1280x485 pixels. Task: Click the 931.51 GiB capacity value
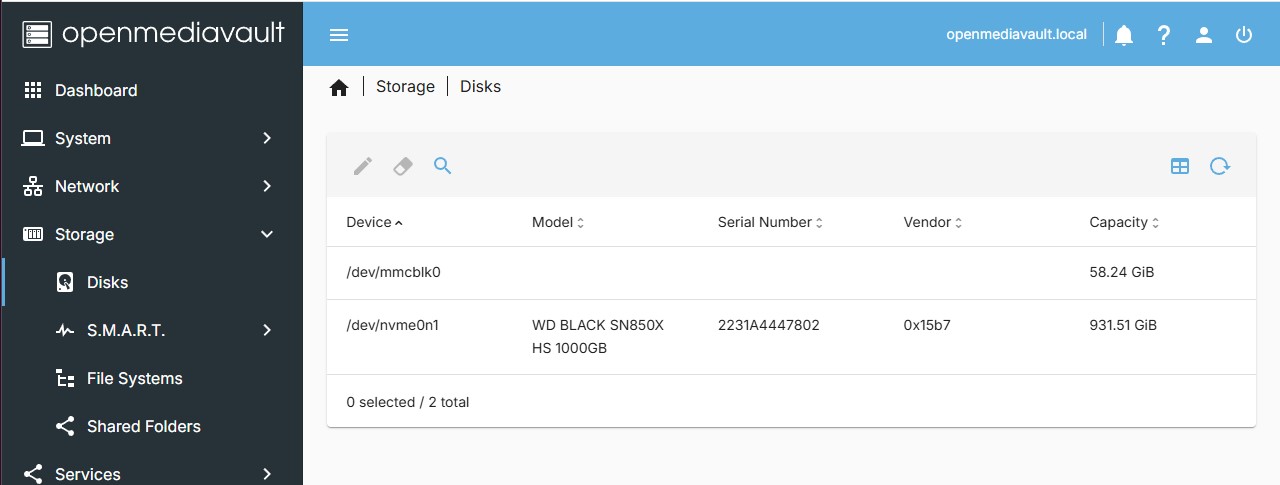pos(1123,325)
